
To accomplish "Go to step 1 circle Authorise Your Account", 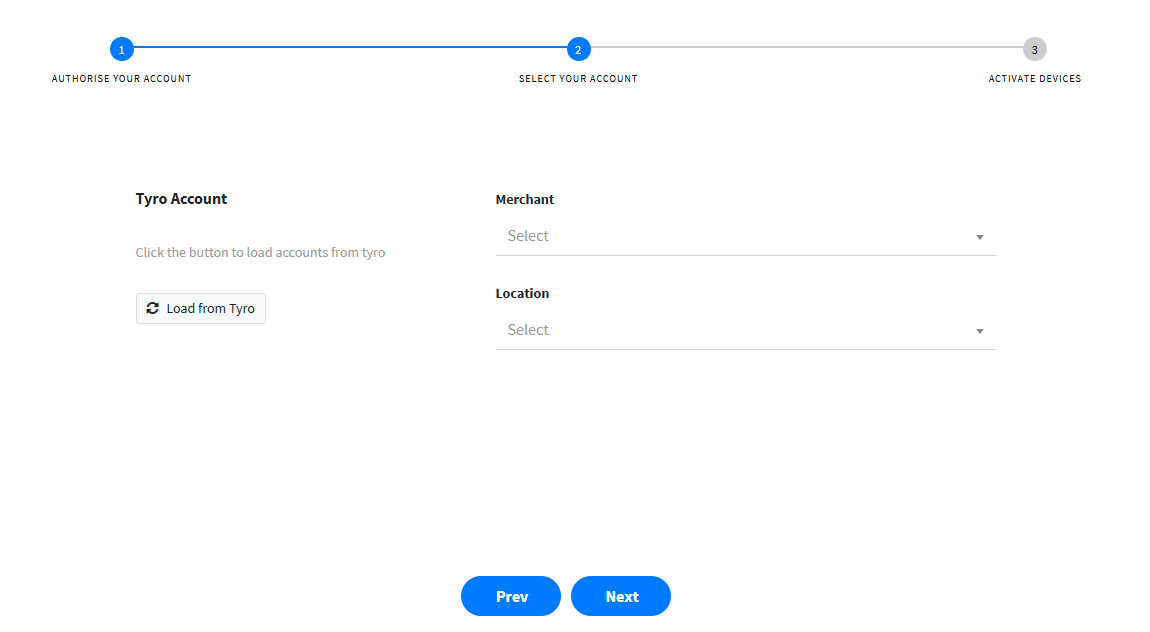I will coord(122,49).
